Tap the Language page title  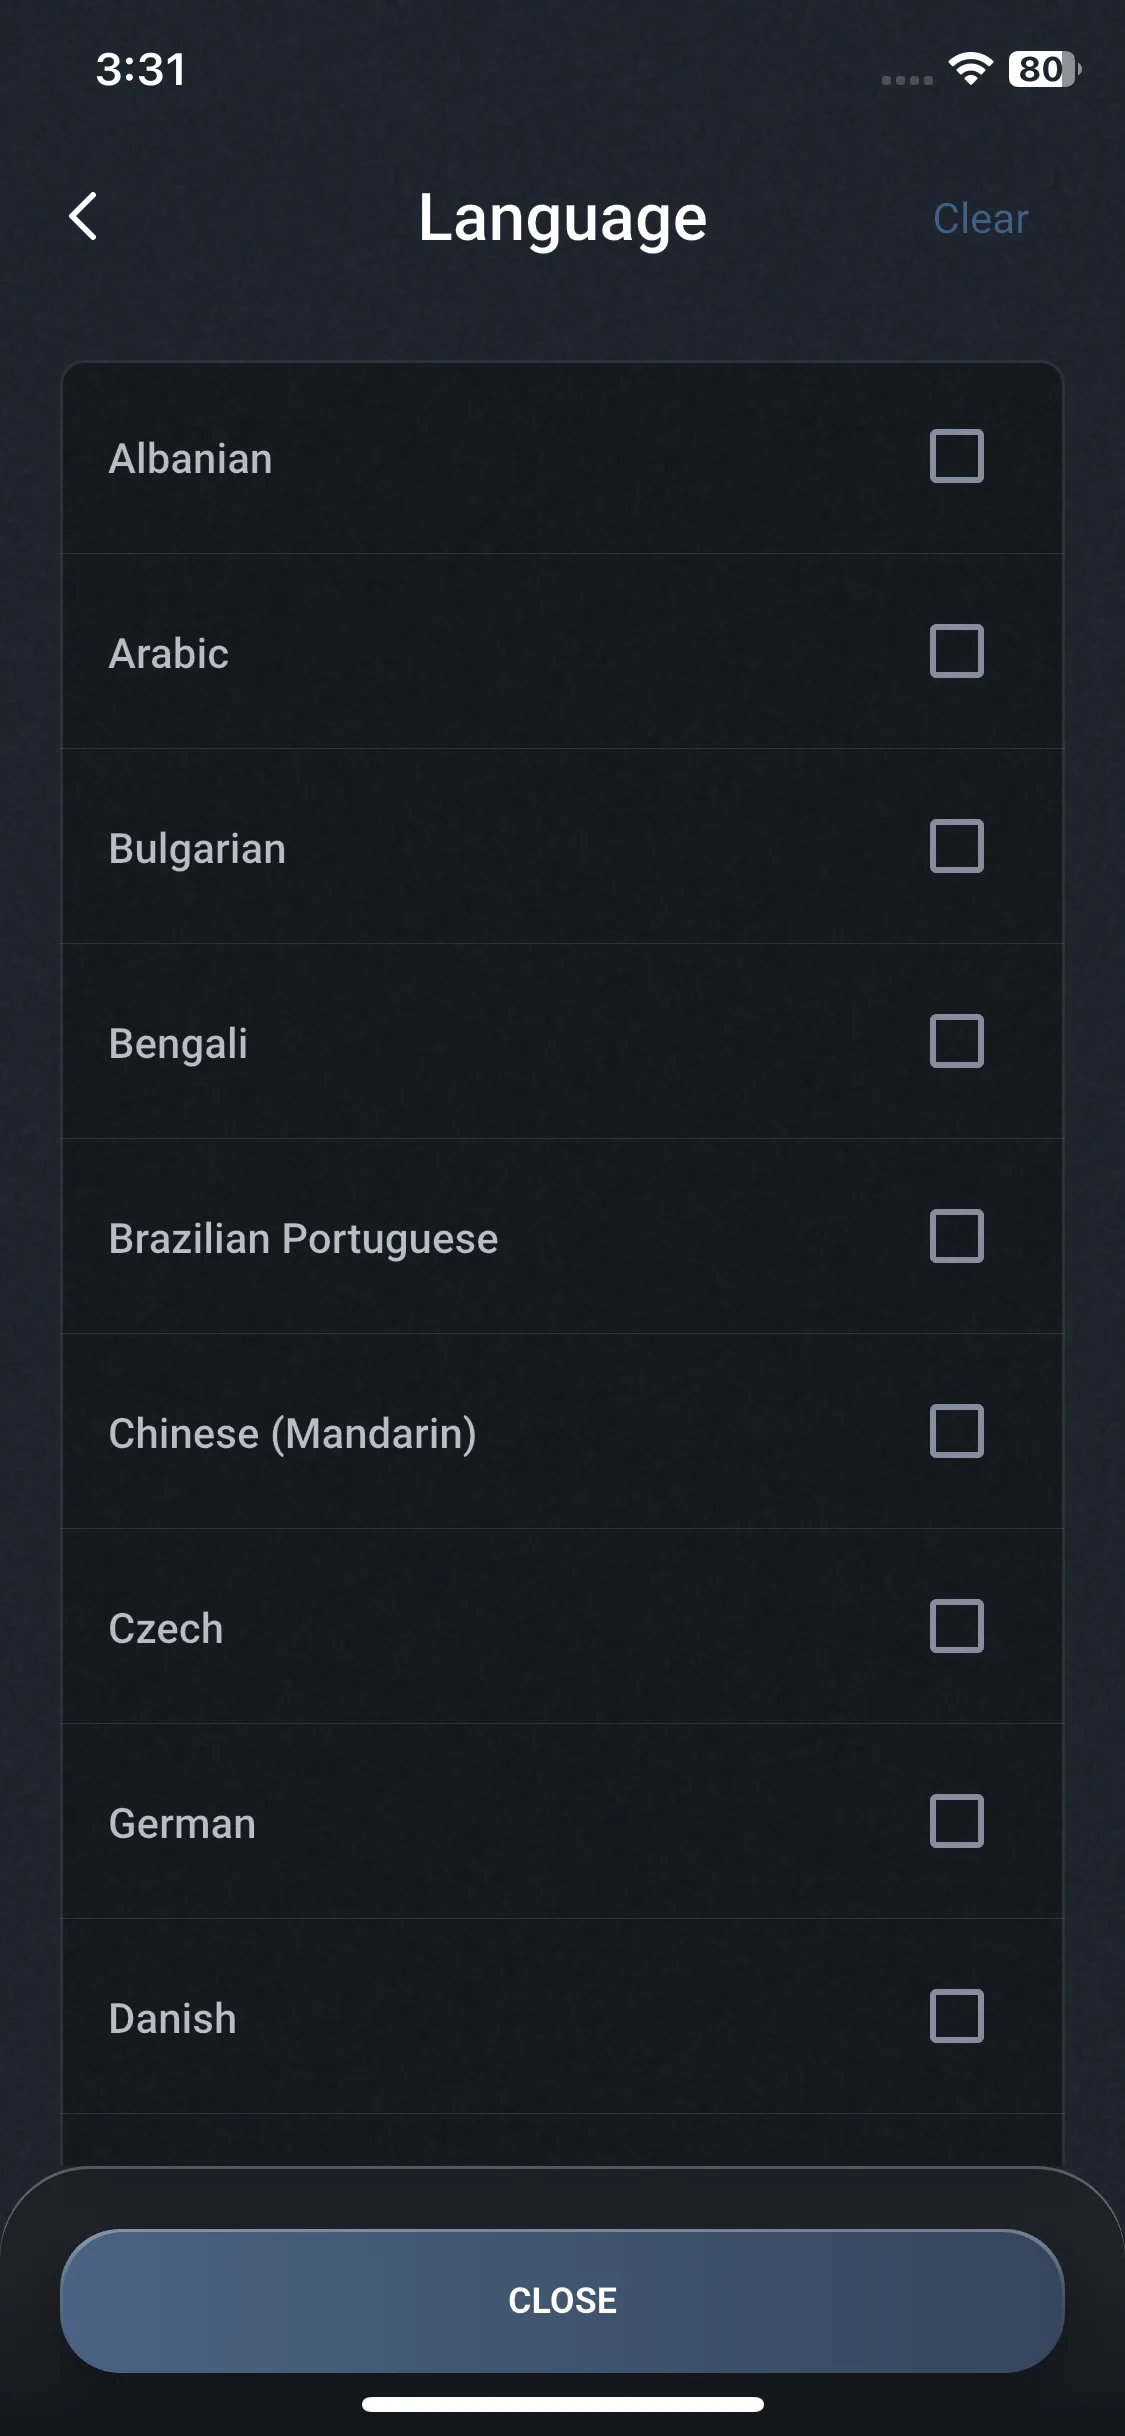point(562,218)
